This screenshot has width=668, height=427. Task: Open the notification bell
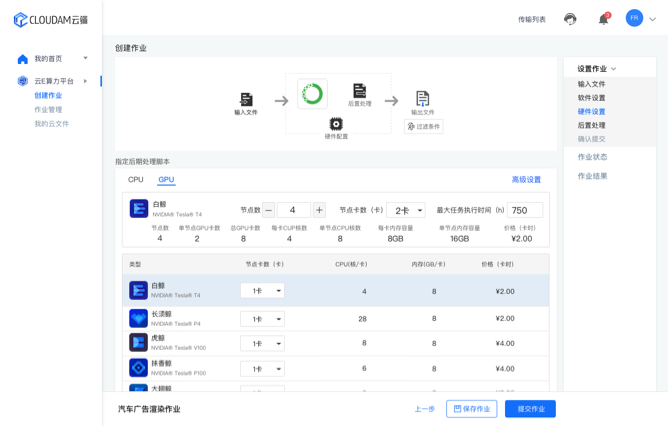[603, 19]
